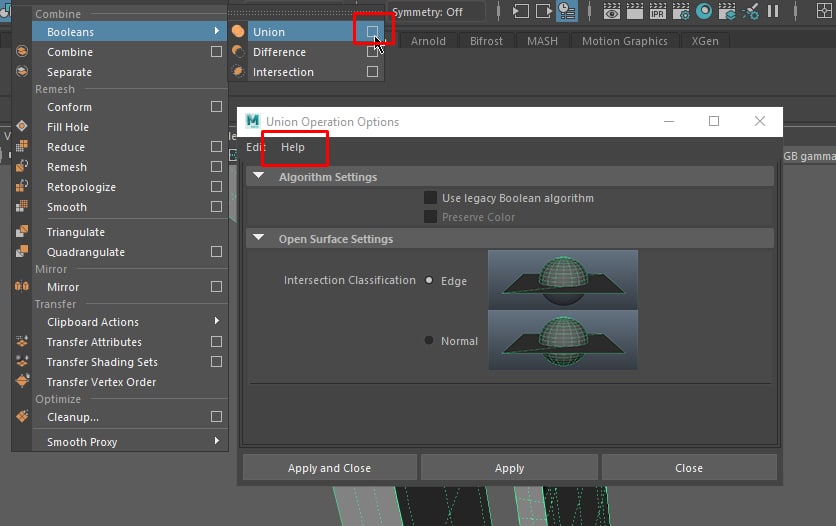Click the Smooth mesh icon

click(x=22, y=206)
